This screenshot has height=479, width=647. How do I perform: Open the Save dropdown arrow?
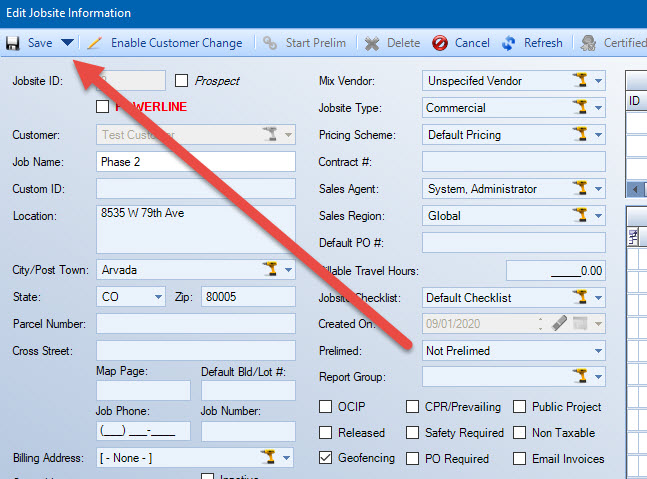(67, 42)
